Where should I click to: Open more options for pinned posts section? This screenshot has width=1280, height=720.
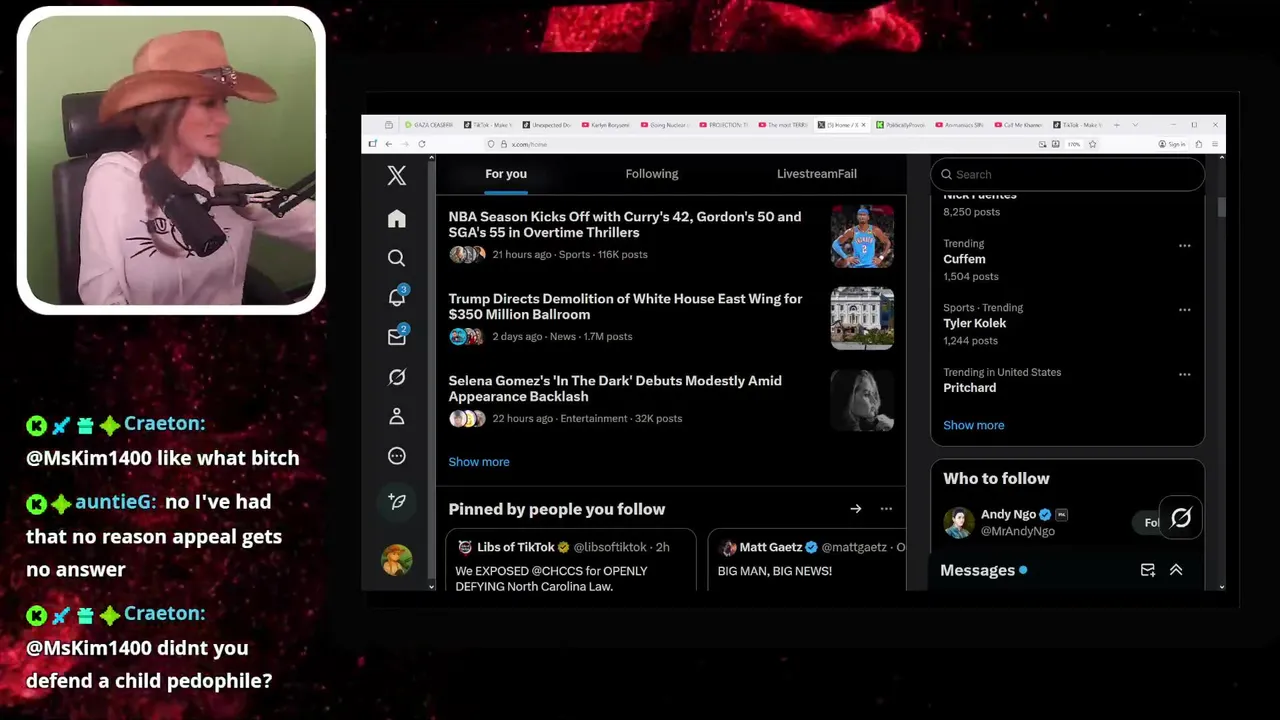tap(886, 509)
